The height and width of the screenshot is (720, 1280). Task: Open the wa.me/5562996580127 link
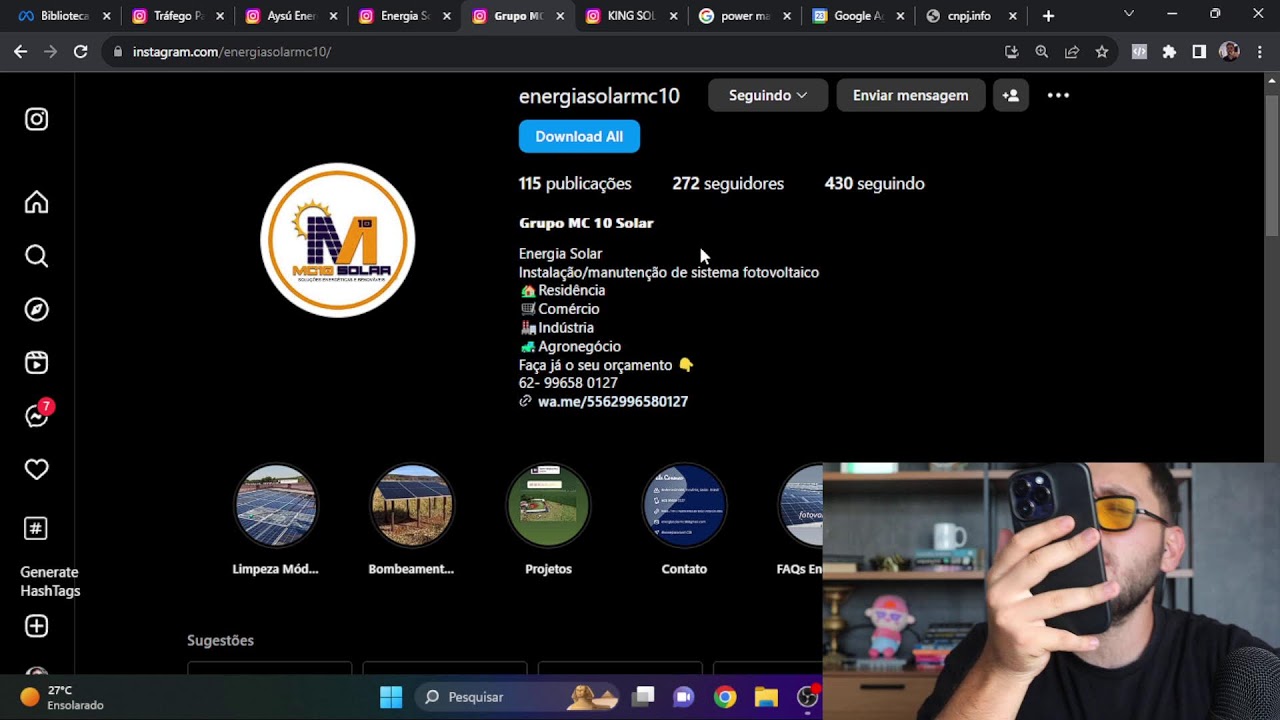[x=613, y=401]
